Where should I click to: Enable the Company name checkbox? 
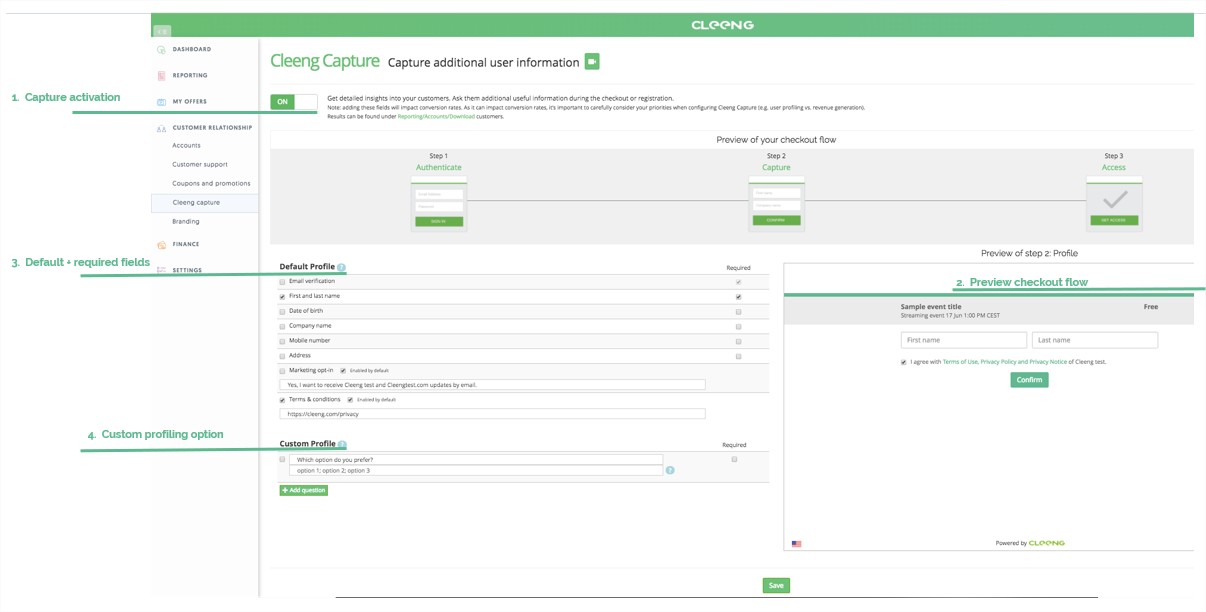point(282,326)
